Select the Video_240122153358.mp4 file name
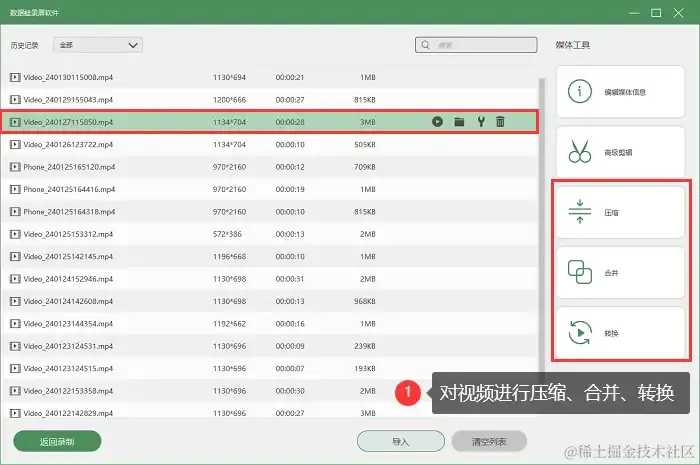This screenshot has width=700, height=465. pyautogui.click(x=68, y=391)
